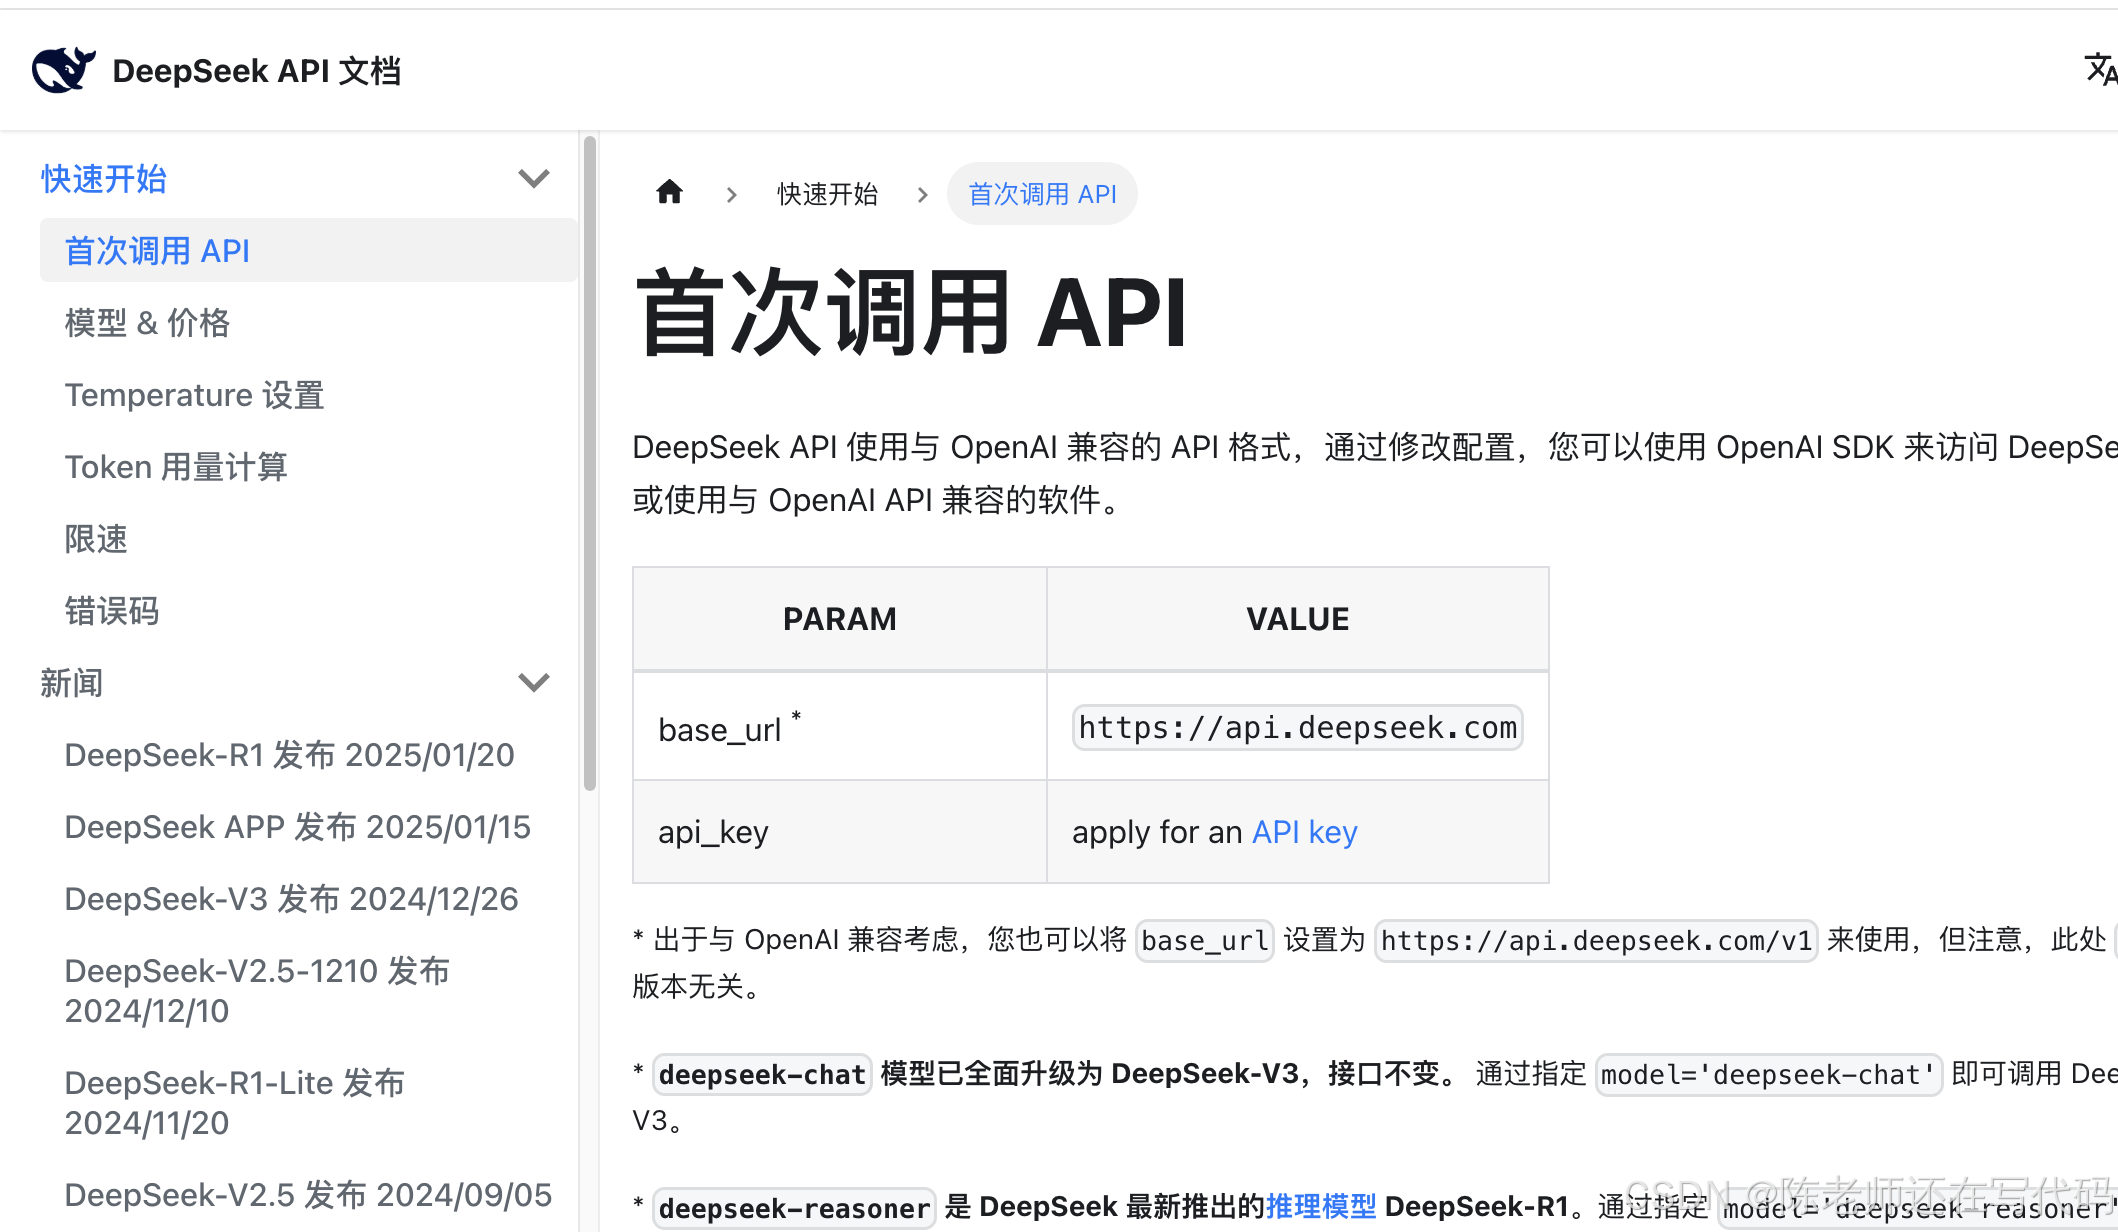Screen dimensions: 2118x1232
Task: Collapse the 快速开始 section chevron
Action: [534, 179]
